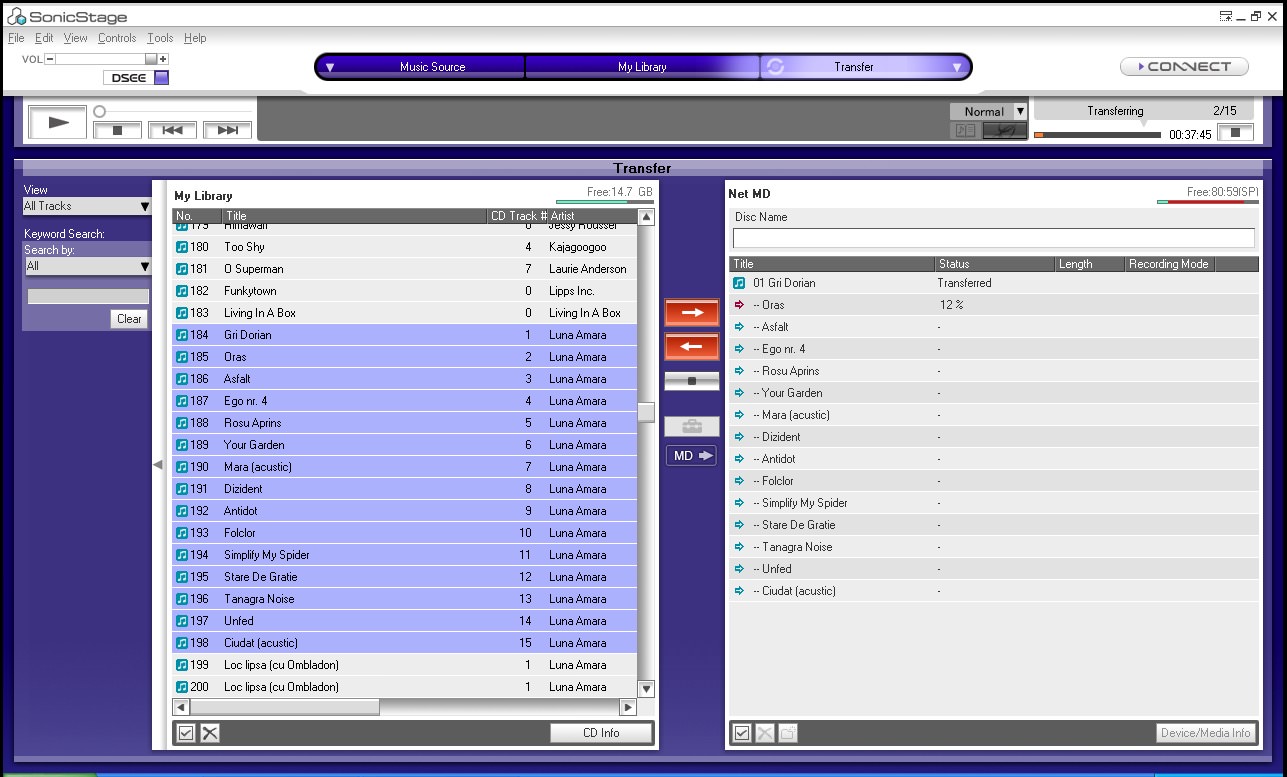Sort library by the Title column header
Image resolution: width=1287 pixels, height=777 pixels.
pos(355,216)
